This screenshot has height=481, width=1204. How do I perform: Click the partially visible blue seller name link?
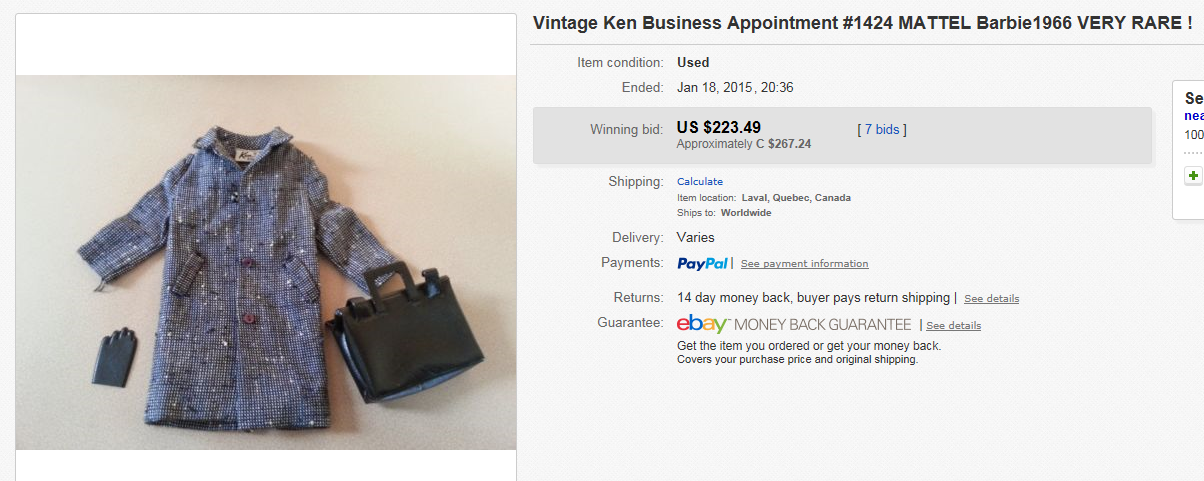click(x=1194, y=116)
